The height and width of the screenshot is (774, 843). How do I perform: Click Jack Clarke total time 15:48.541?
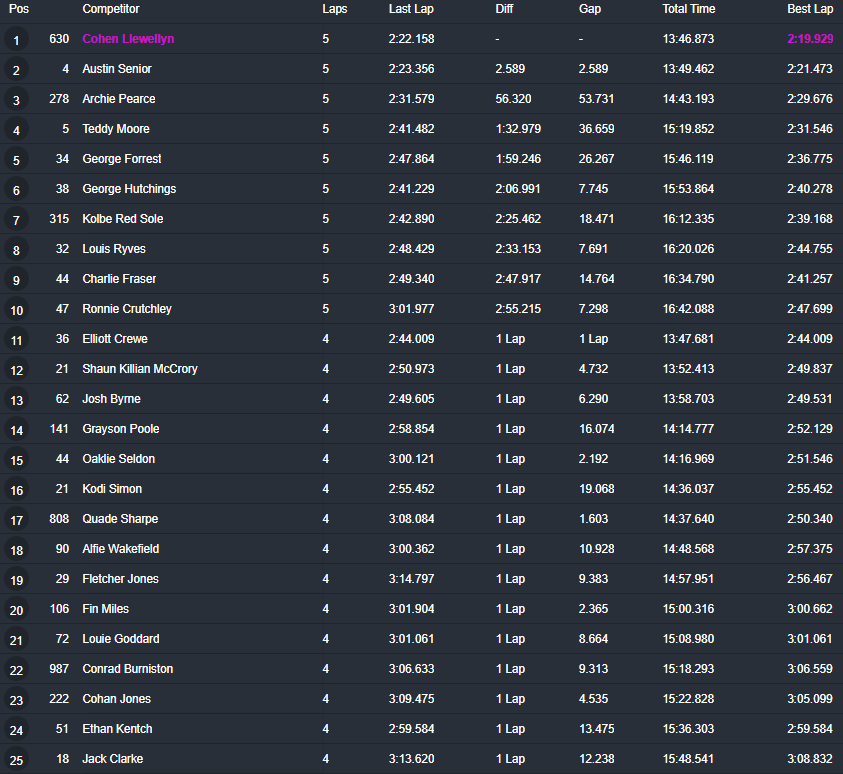pyautogui.click(x=688, y=758)
